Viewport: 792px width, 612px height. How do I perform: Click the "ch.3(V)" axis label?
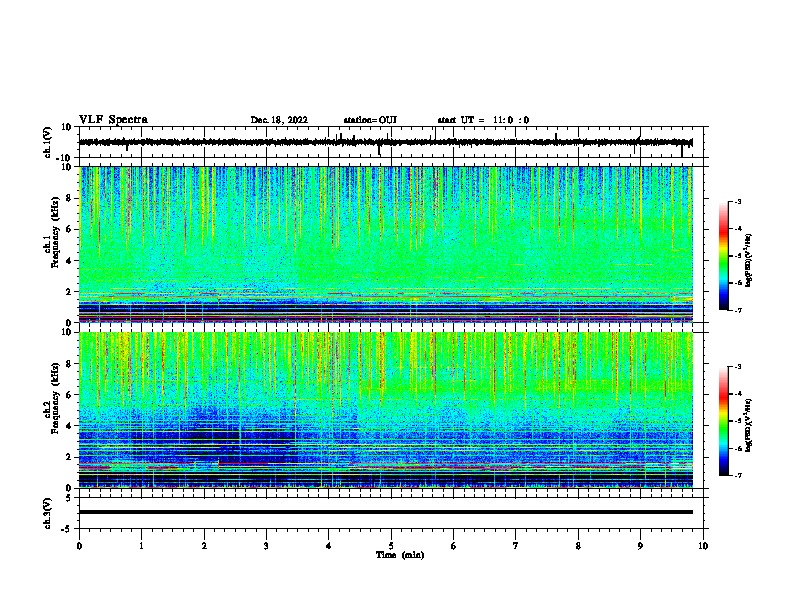pos(48,513)
